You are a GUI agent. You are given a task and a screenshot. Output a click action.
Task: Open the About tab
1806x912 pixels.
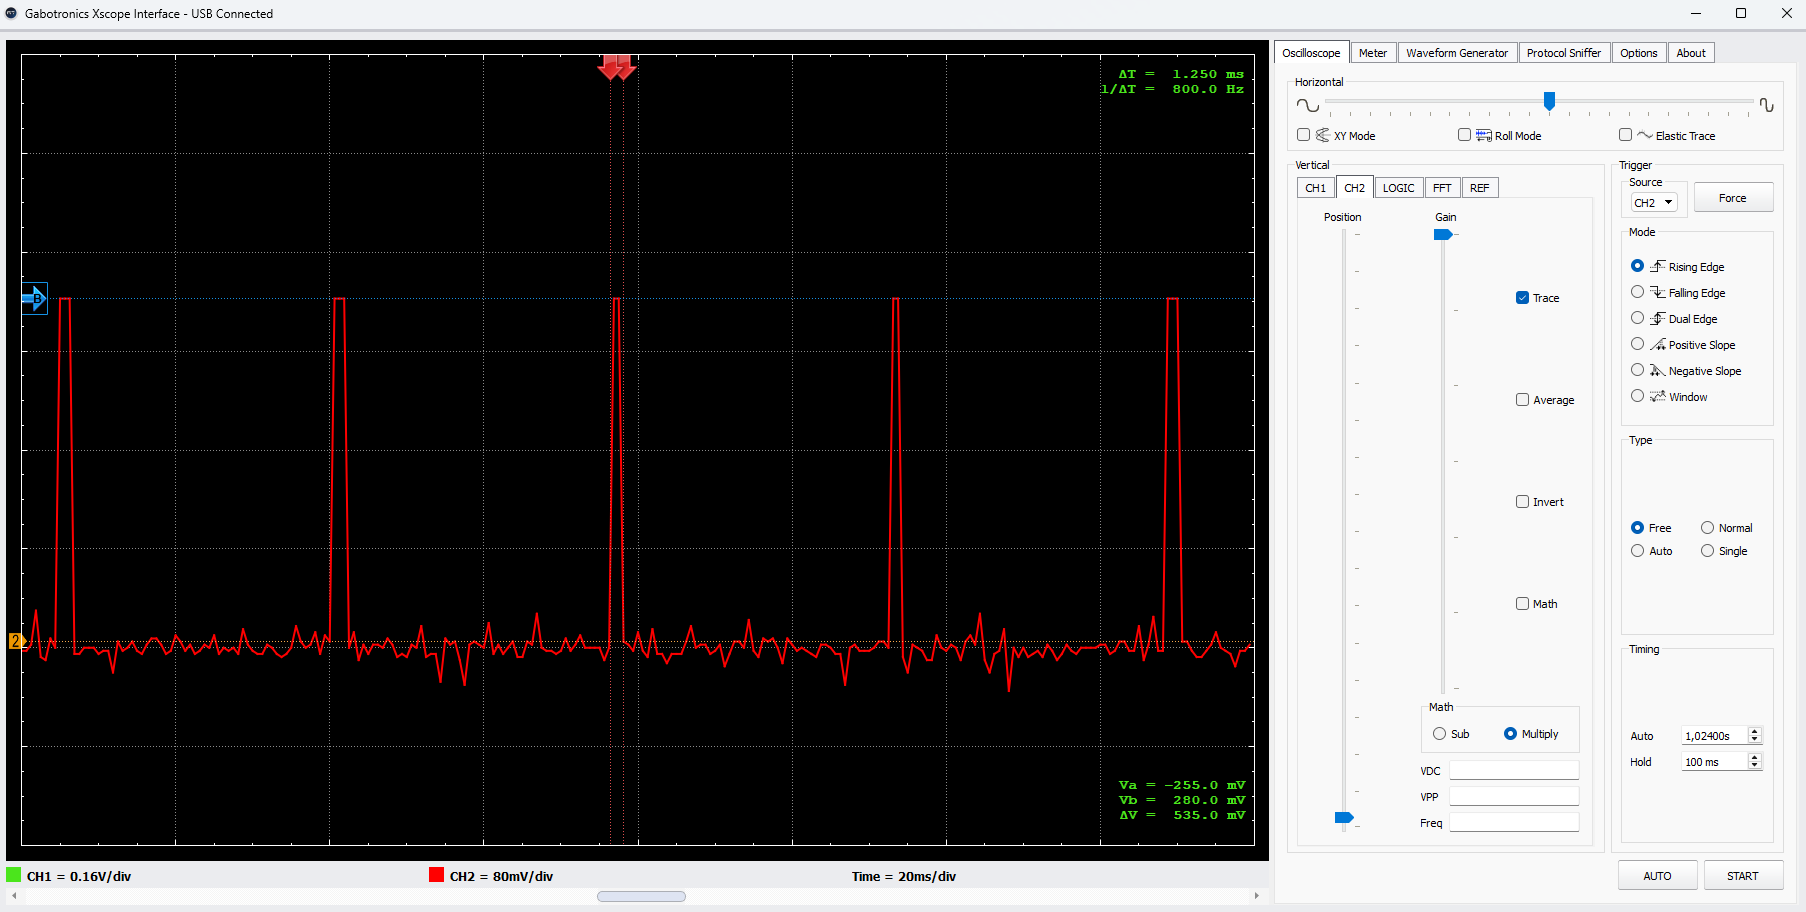[x=1691, y=53]
